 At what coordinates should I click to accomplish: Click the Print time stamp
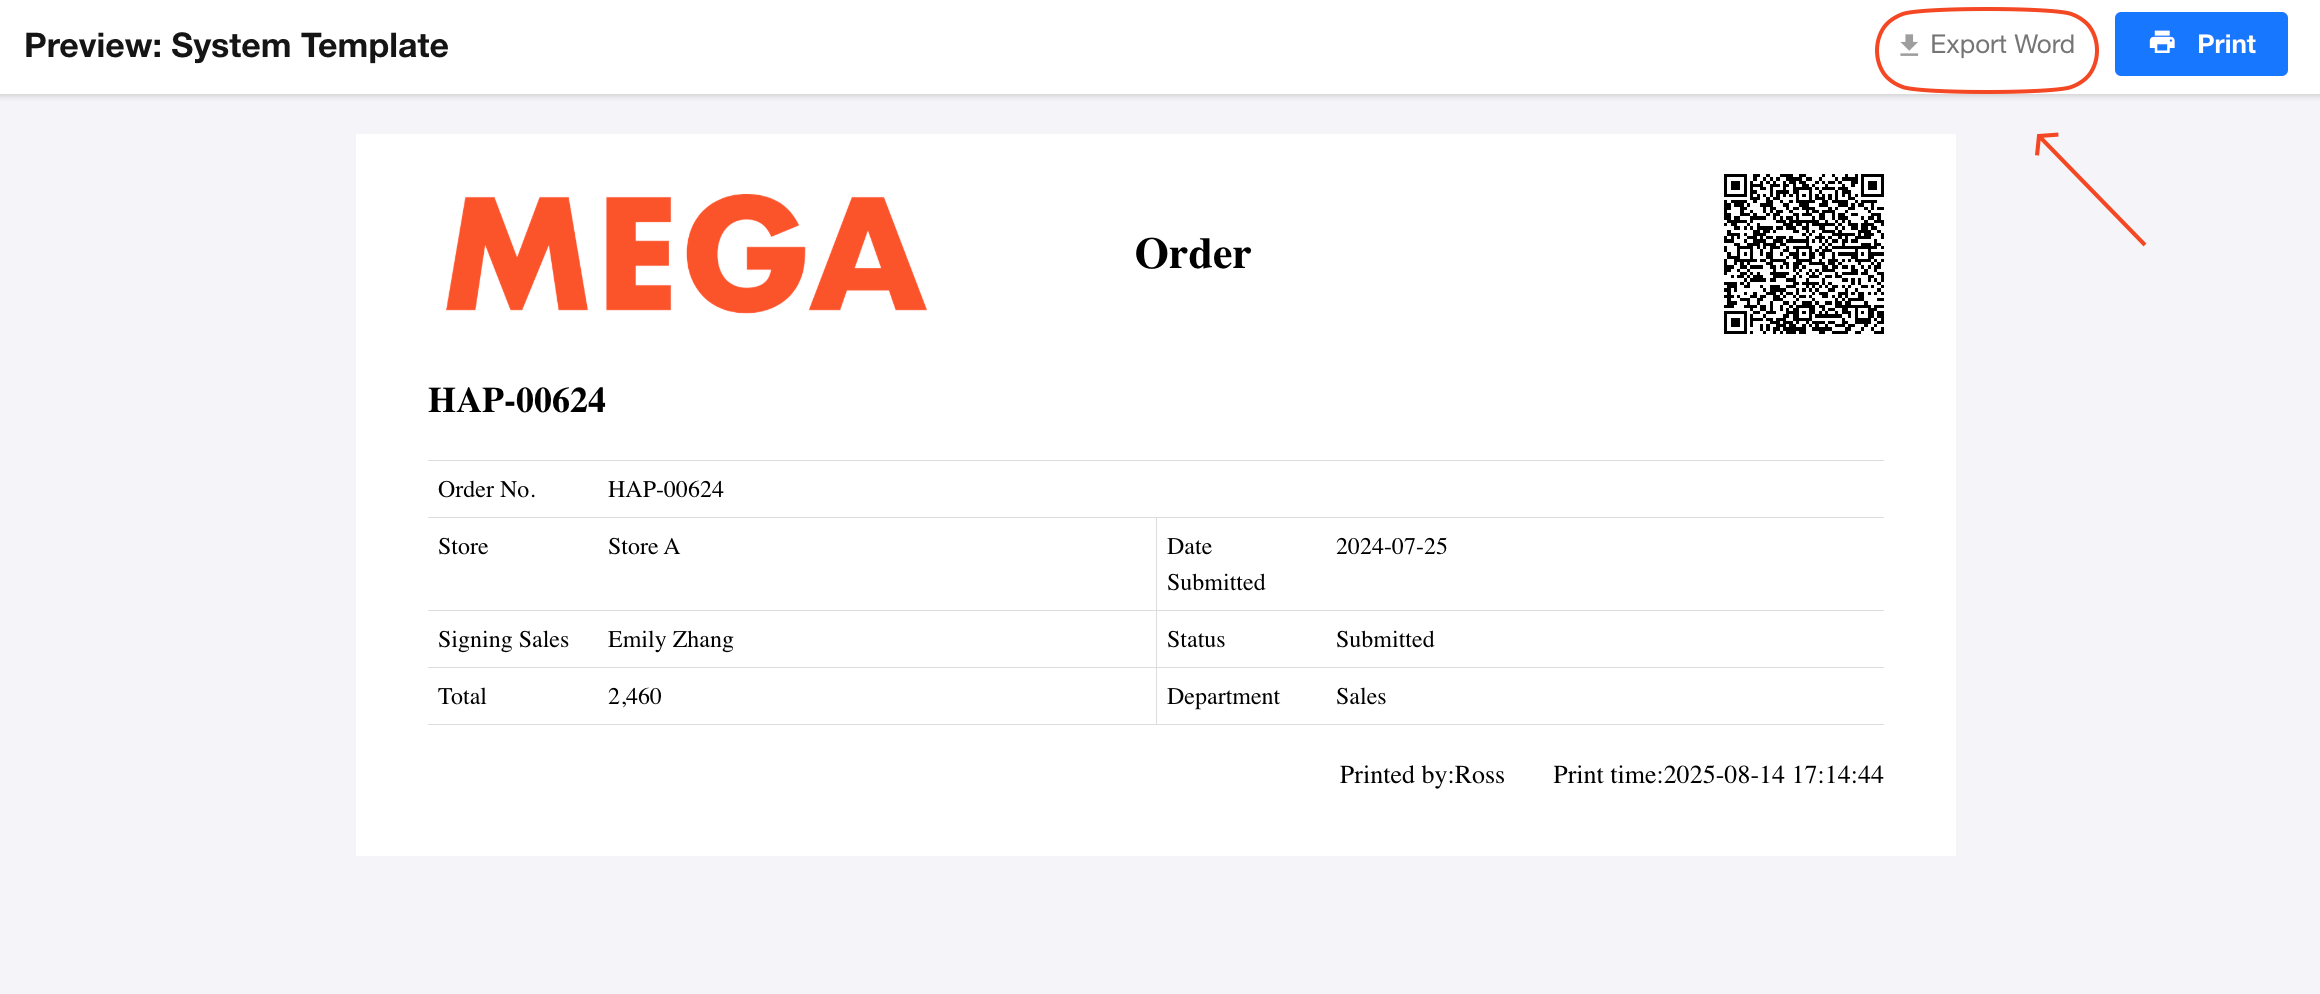tap(1717, 775)
